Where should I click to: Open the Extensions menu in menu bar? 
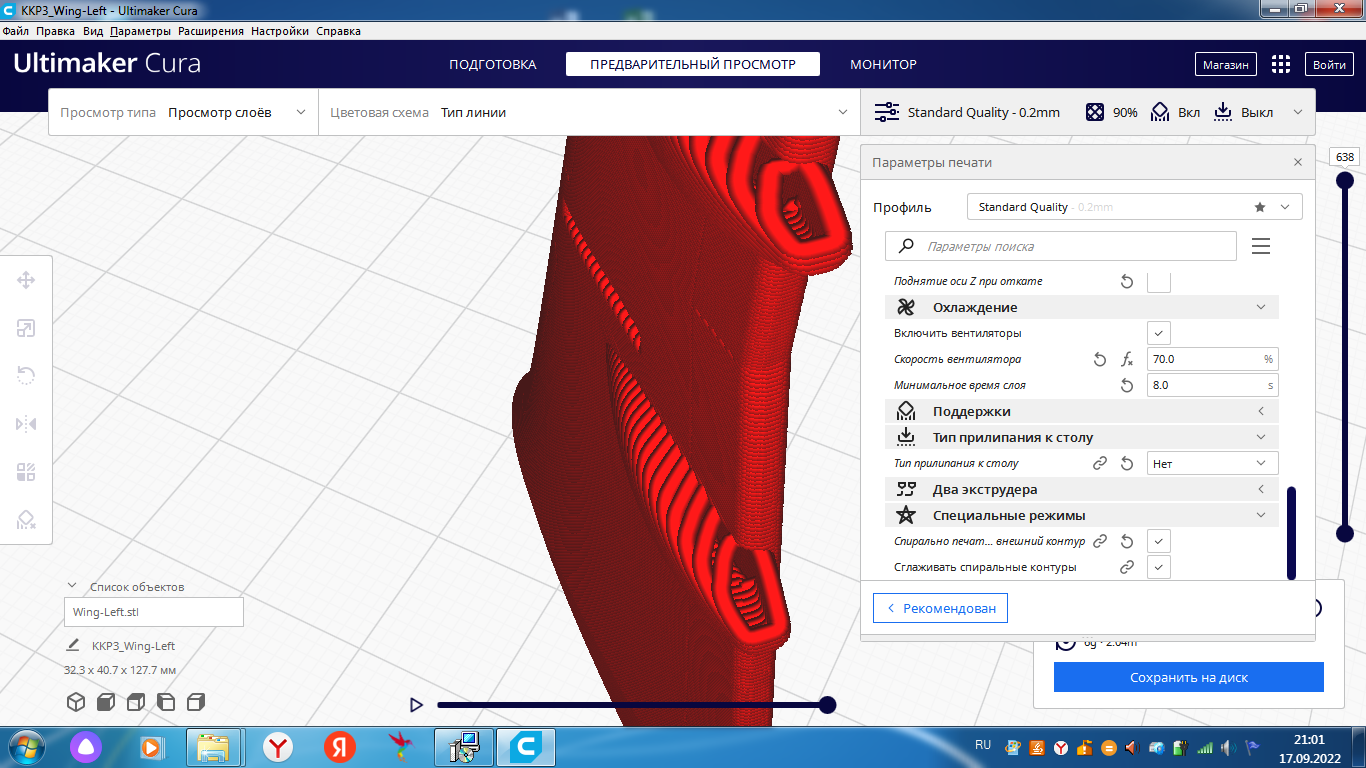(211, 31)
